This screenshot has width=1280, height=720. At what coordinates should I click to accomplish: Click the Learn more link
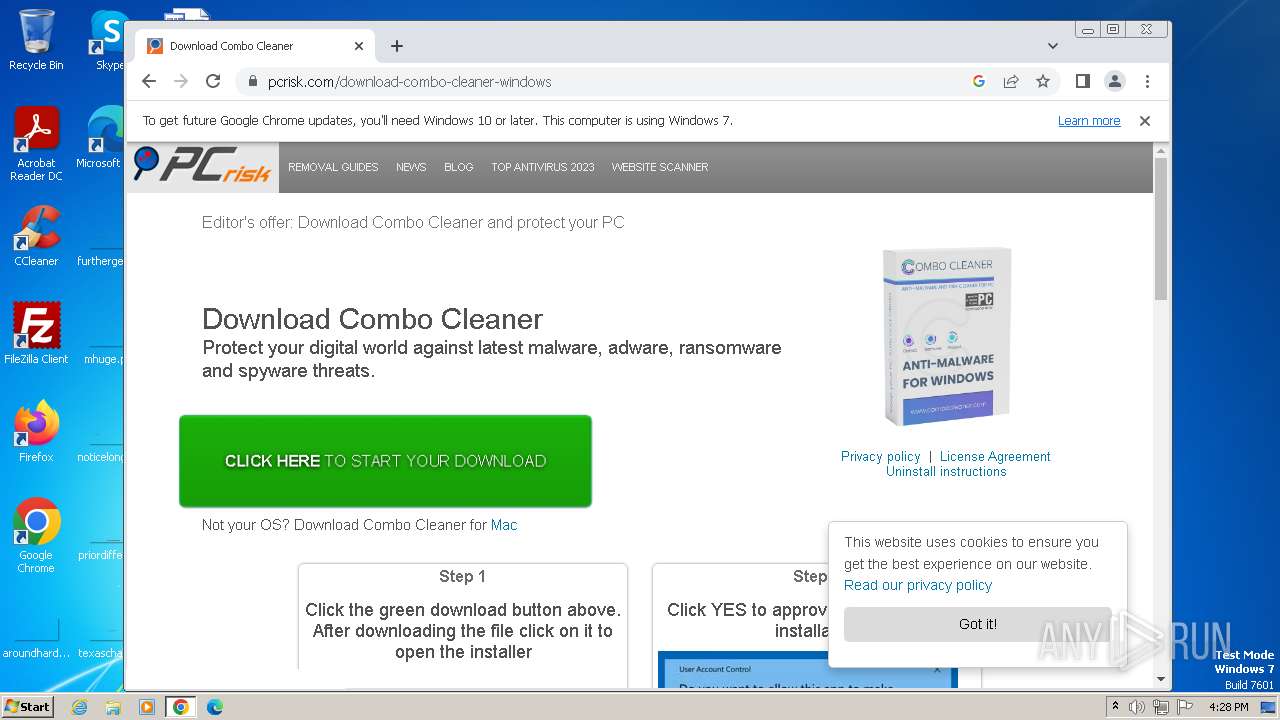click(x=1089, y=121)
